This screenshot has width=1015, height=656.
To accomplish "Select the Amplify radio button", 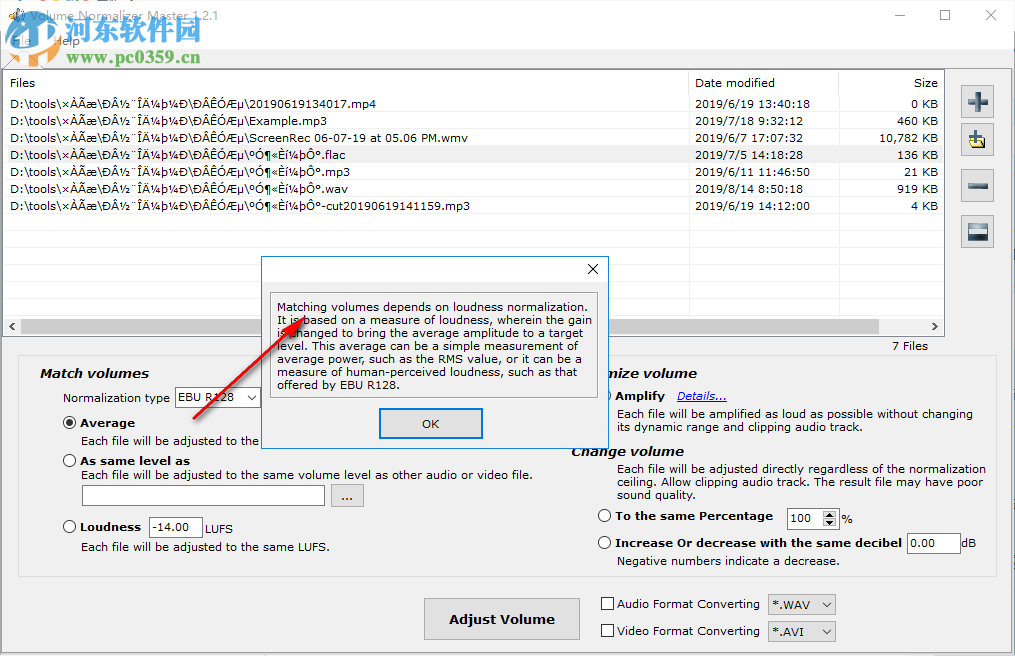I will (x=610, y=395).
